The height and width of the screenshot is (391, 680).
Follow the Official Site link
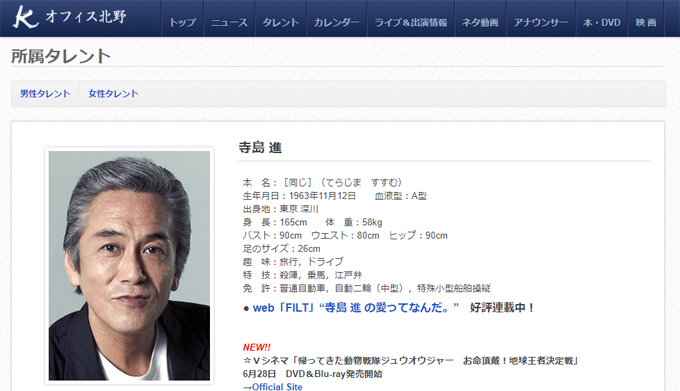coord(277,387)
